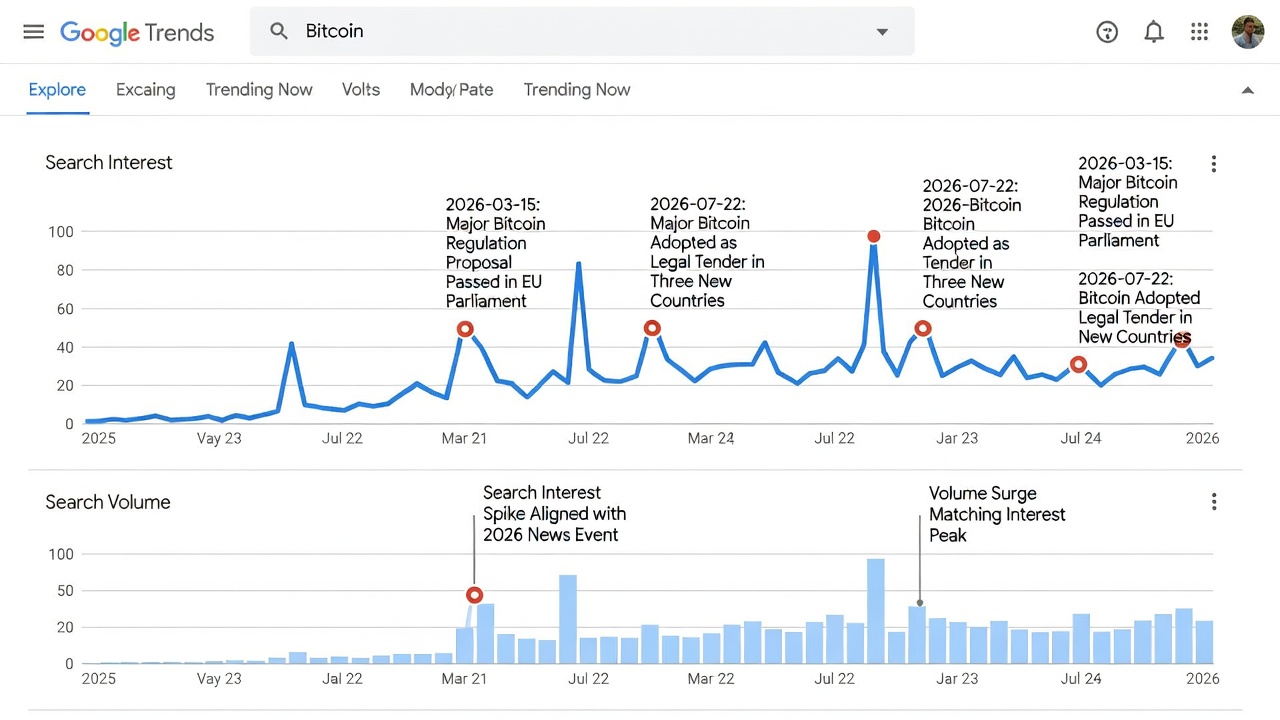Select the Mar 21 interest peak marker
This screenshot has width=1280, height=720.
pyautogui.click(x=465, y=329)
